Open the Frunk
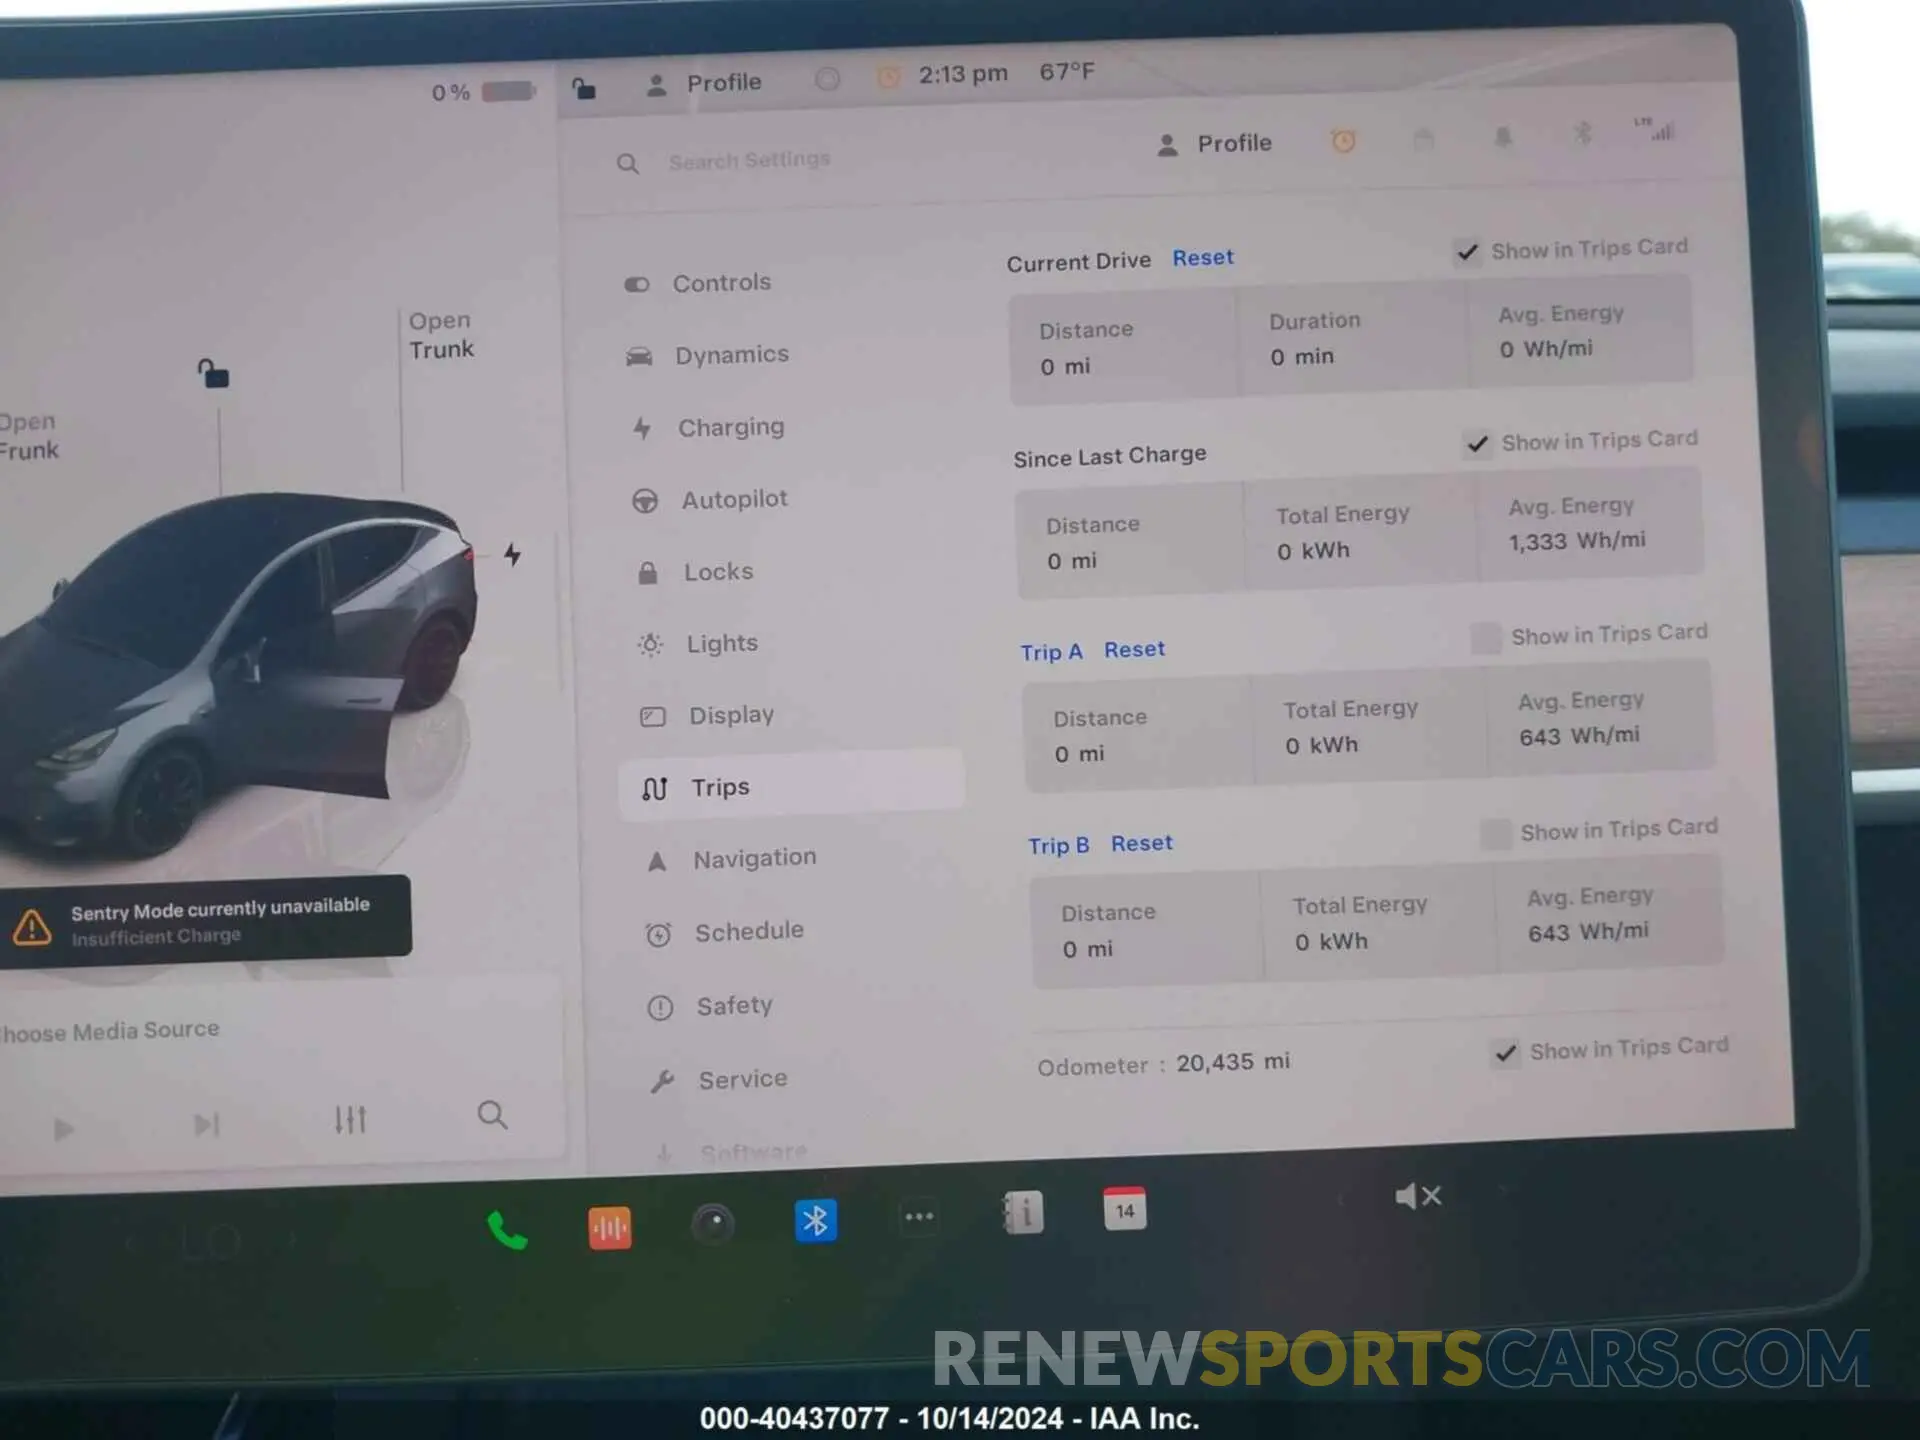 [28, 437]
